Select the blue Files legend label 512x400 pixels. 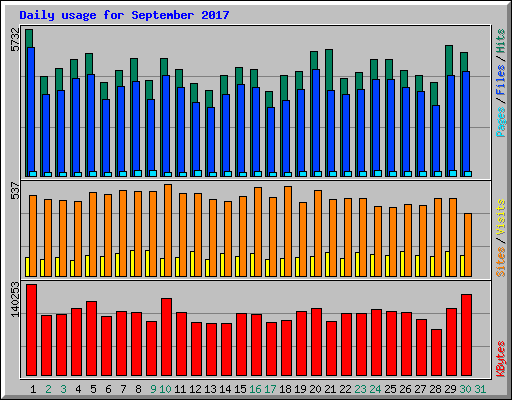click(x=501, y=80)
